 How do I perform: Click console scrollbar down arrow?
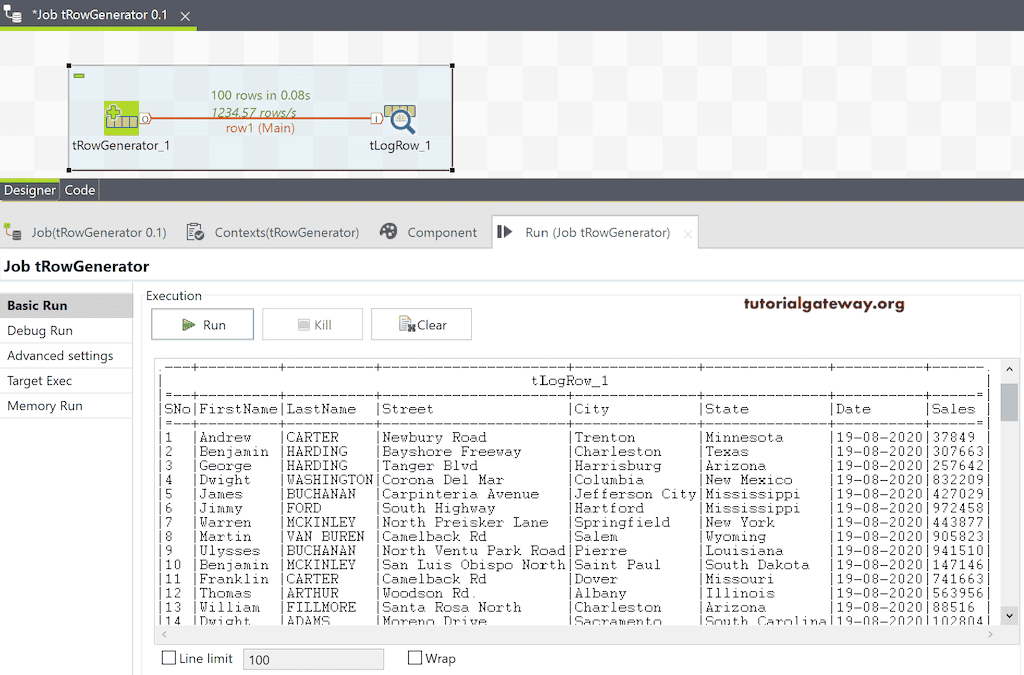1009,616
